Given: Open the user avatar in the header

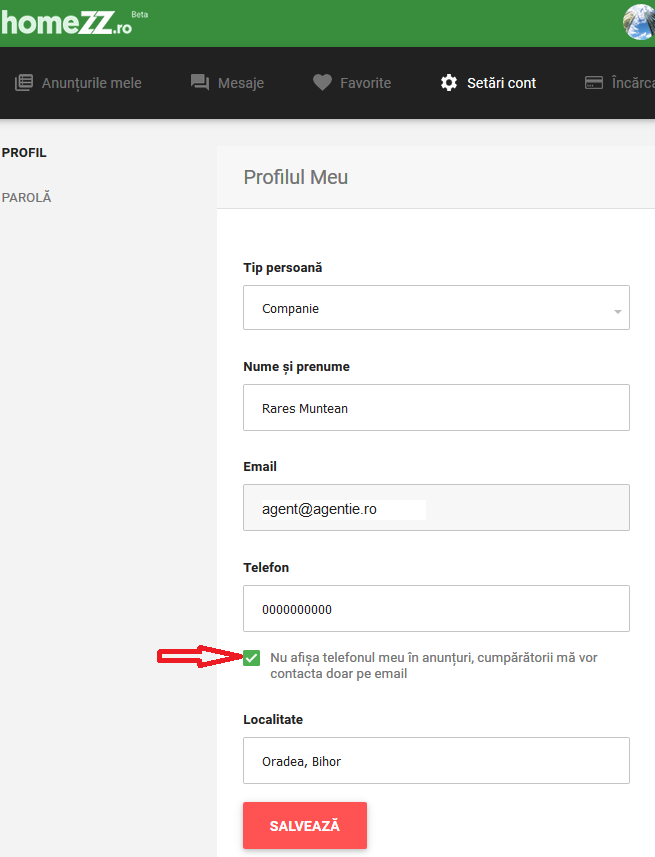Looking at the screenshot, I should point(640,22).
